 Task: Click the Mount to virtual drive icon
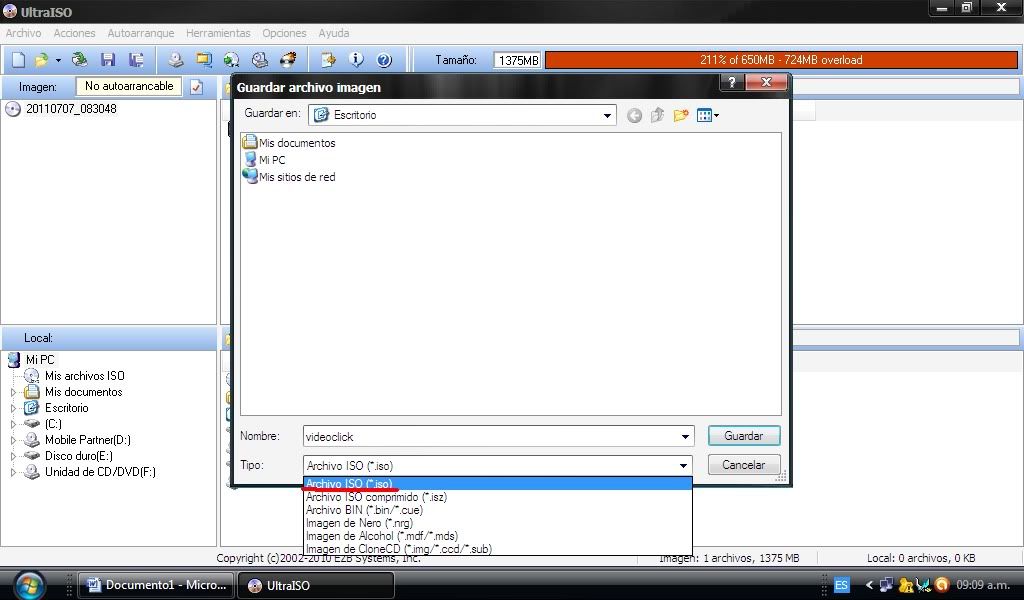[260, 60]
